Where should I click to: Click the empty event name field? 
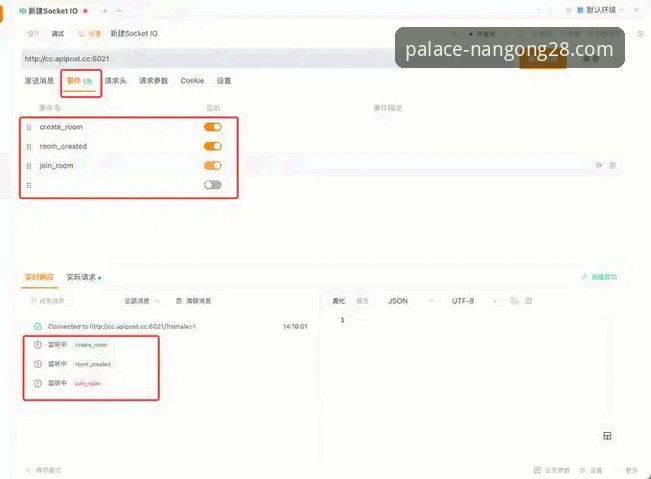[x=116, y=185]
